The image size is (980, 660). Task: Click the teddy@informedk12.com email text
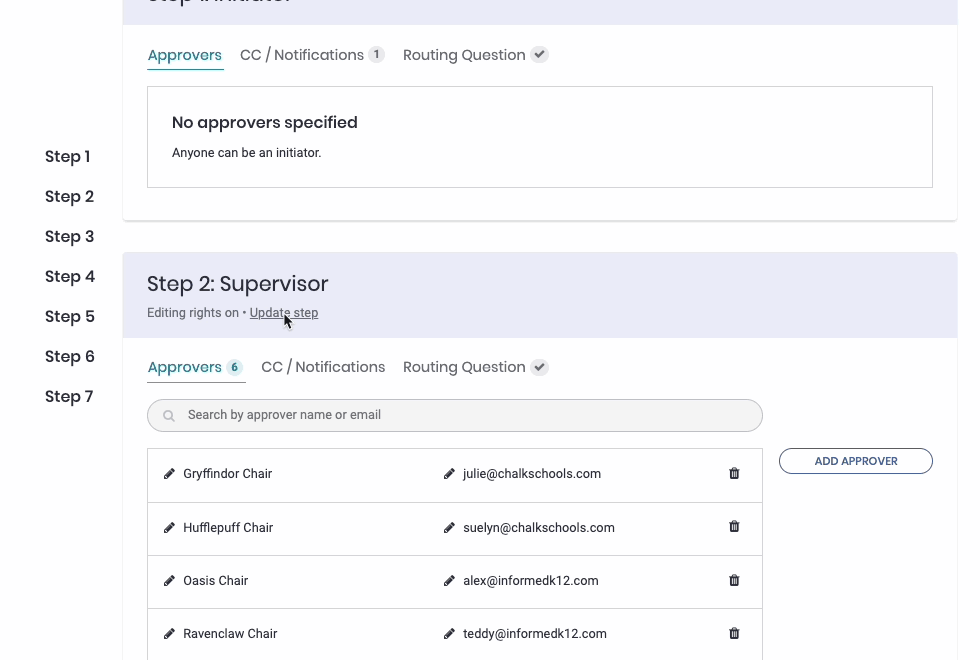[535, 634]
